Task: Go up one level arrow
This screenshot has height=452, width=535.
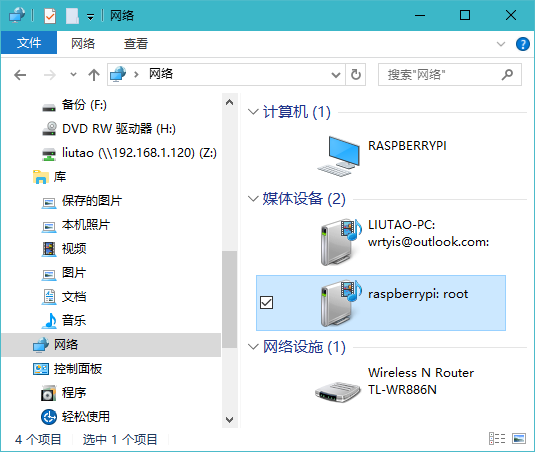Action: [x=94, y=75]
